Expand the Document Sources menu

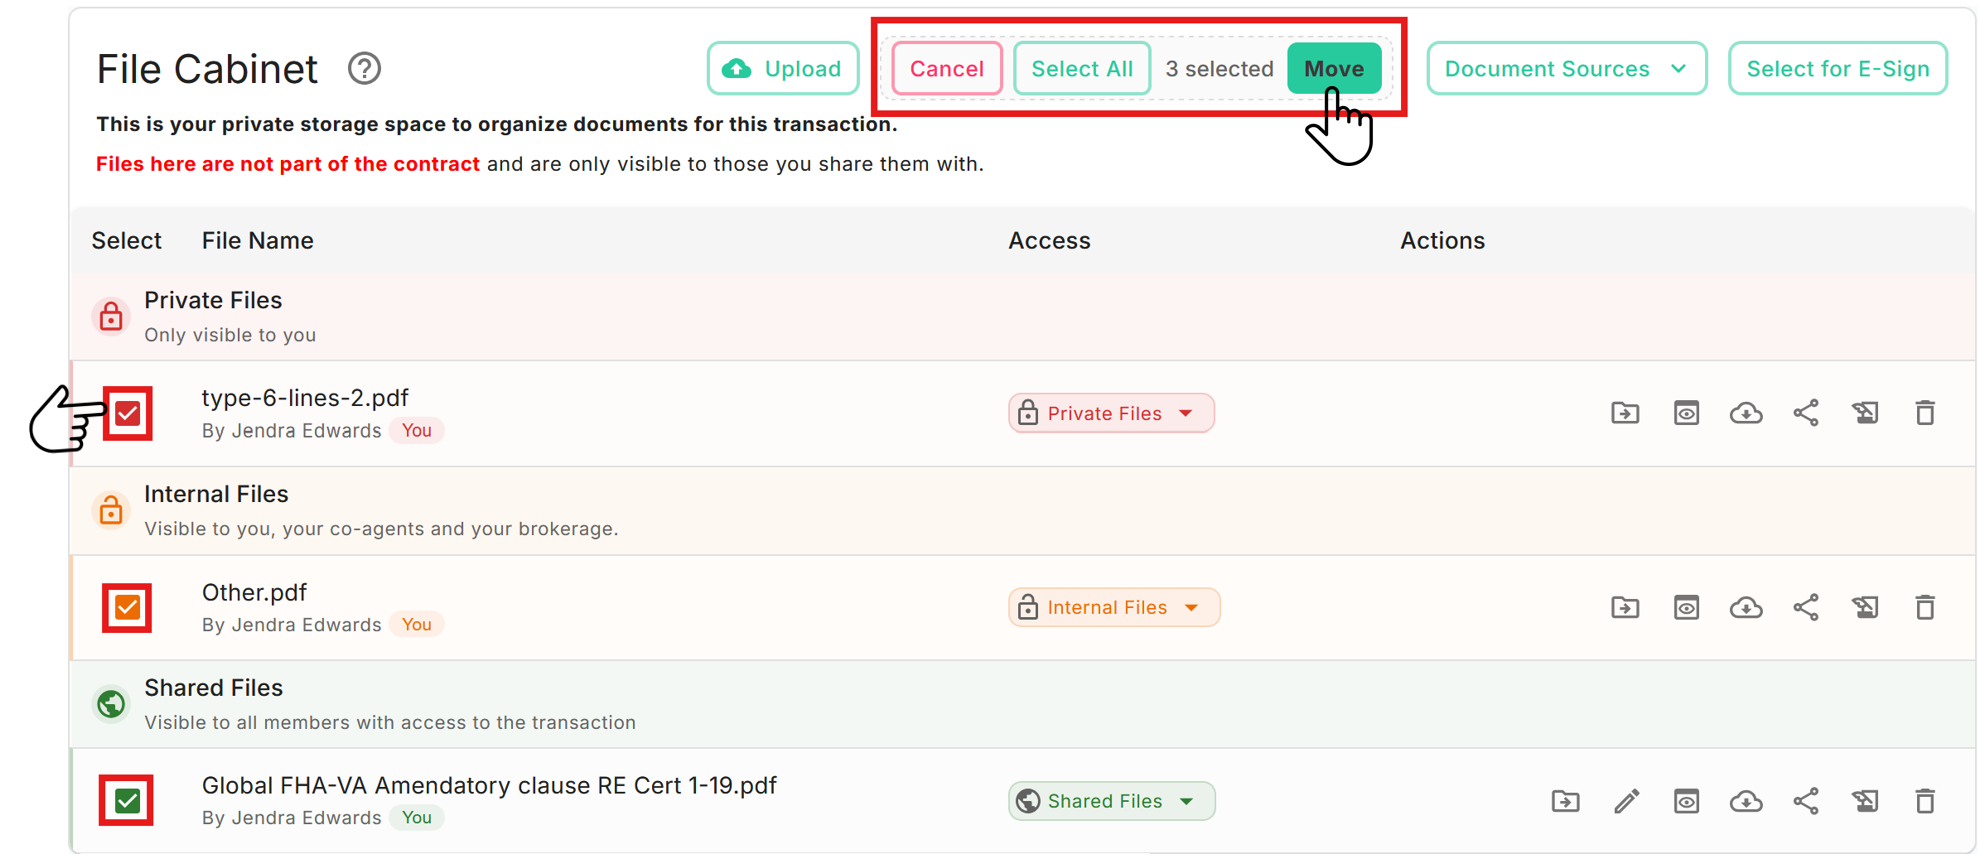coord(1566,69)
